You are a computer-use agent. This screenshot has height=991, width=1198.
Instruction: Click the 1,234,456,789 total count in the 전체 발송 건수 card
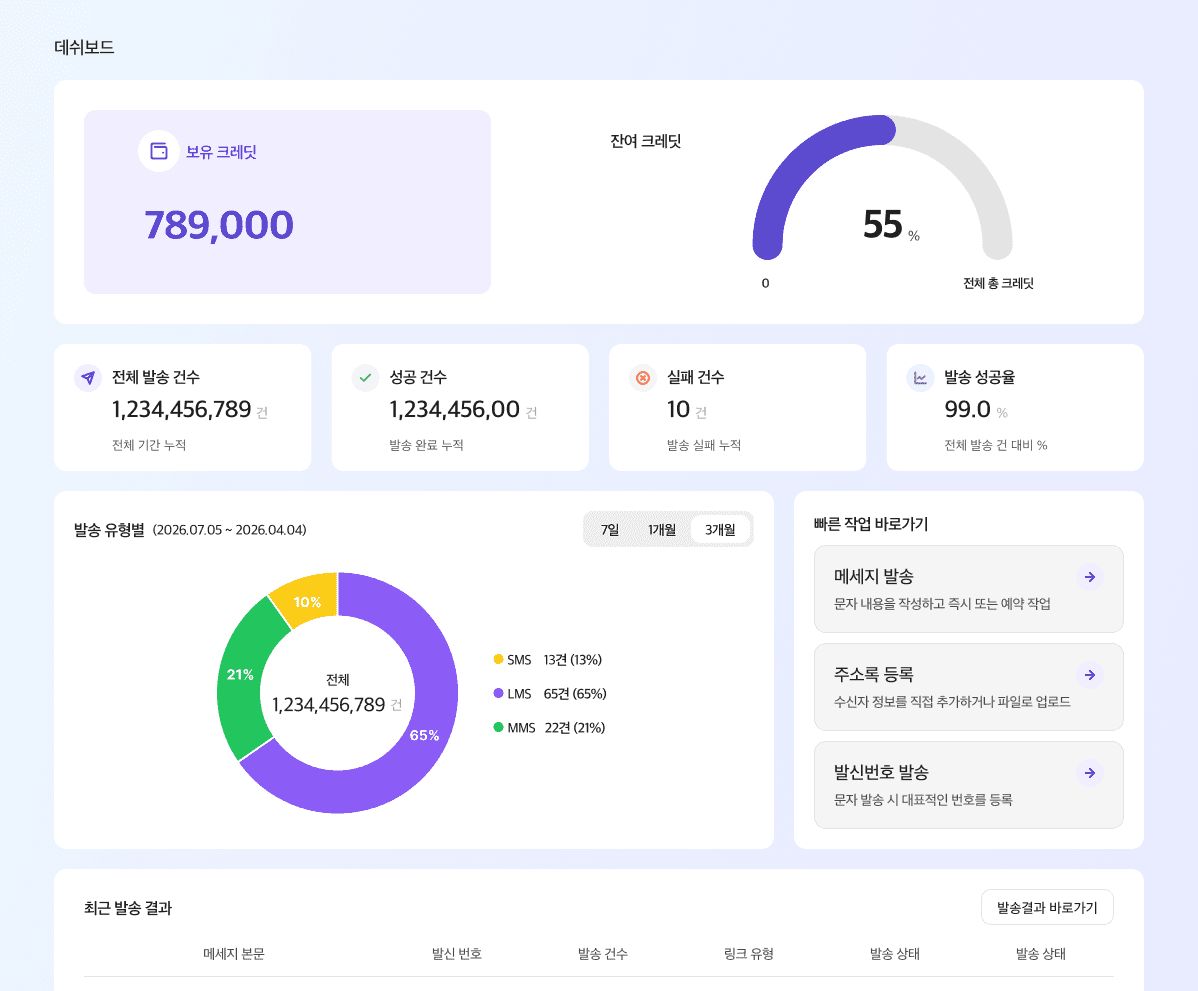click(x=181, y=410)
